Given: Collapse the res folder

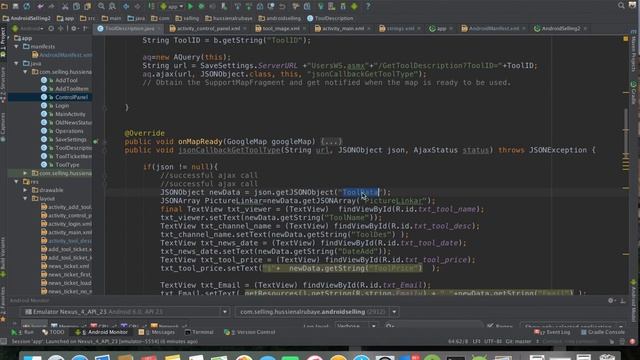Looking at the screenshot, I should coord(17,182).
